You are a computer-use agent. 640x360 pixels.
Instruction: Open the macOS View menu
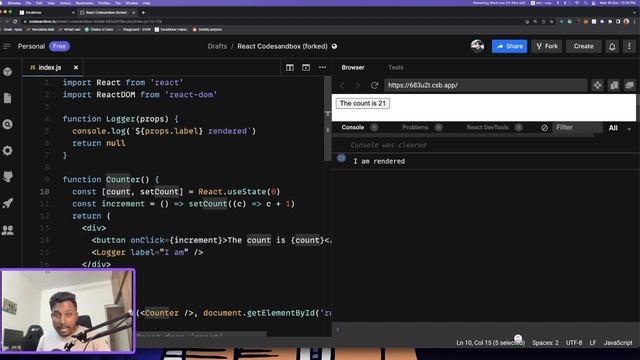point(51,3)
